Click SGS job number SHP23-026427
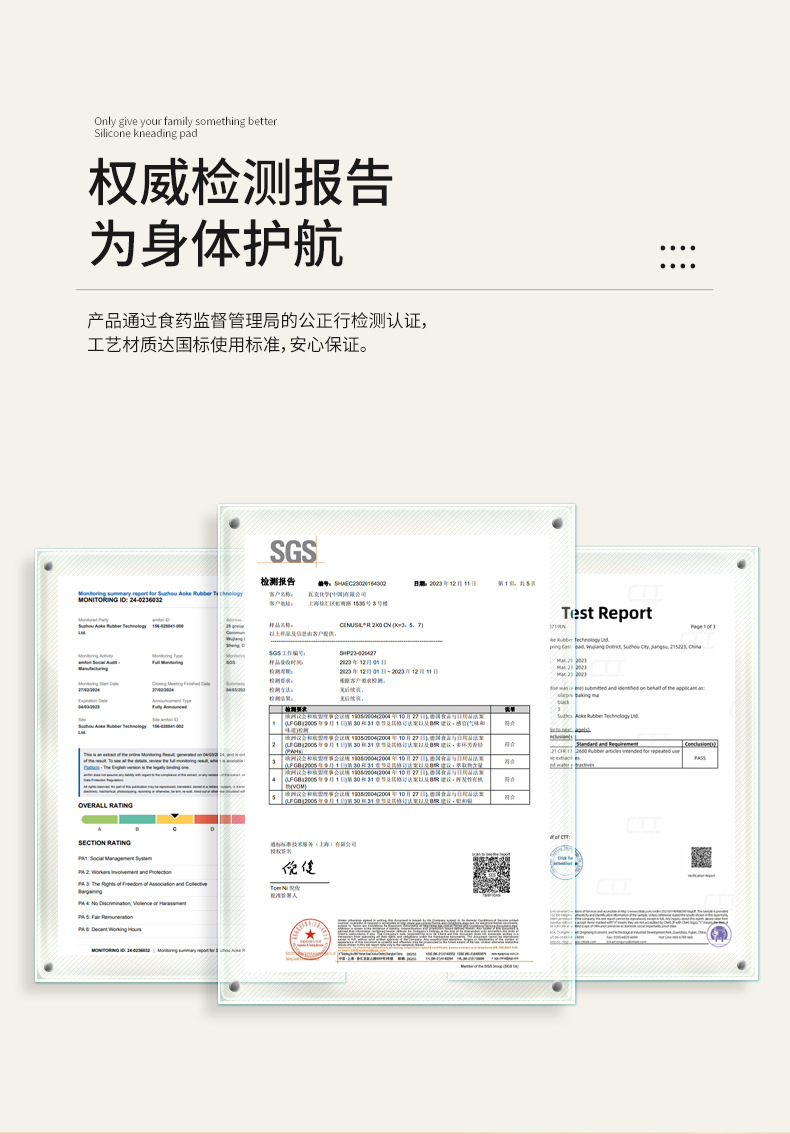Image resolution: width=790 pixels, height=1134 pixels. (358, 652)
